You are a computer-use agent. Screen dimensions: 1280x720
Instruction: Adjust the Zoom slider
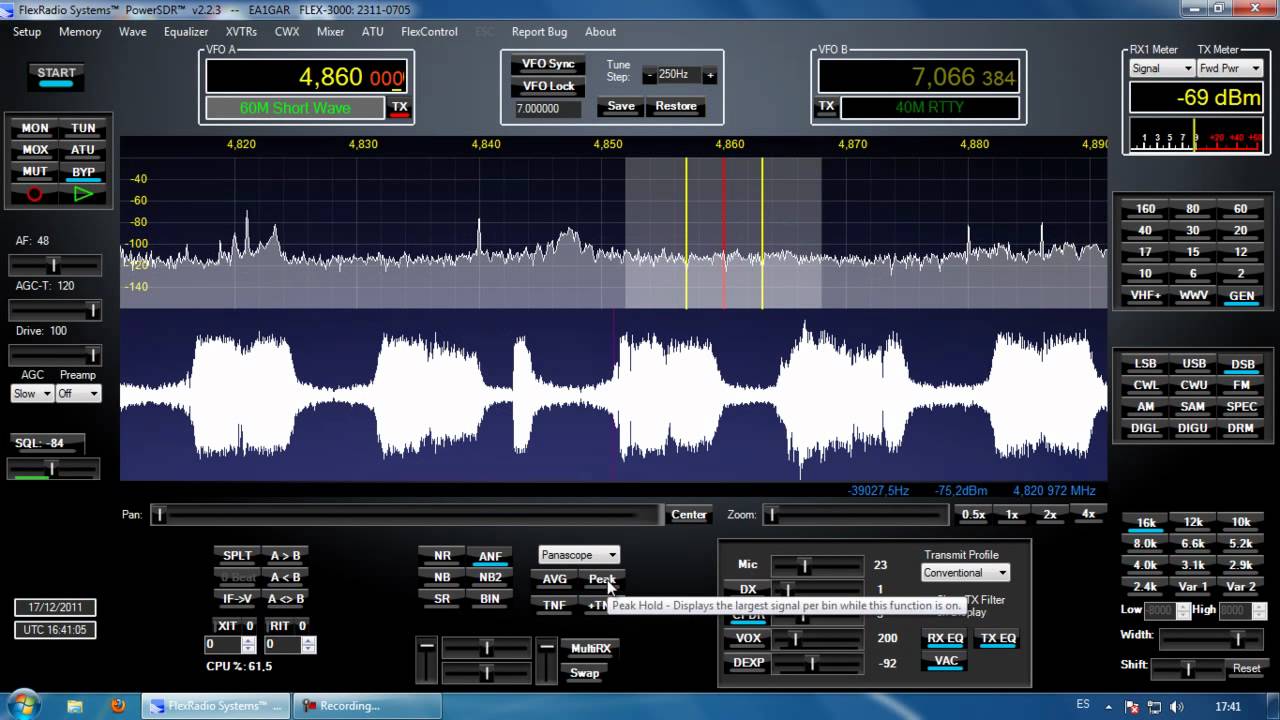[x=856, y=515]
